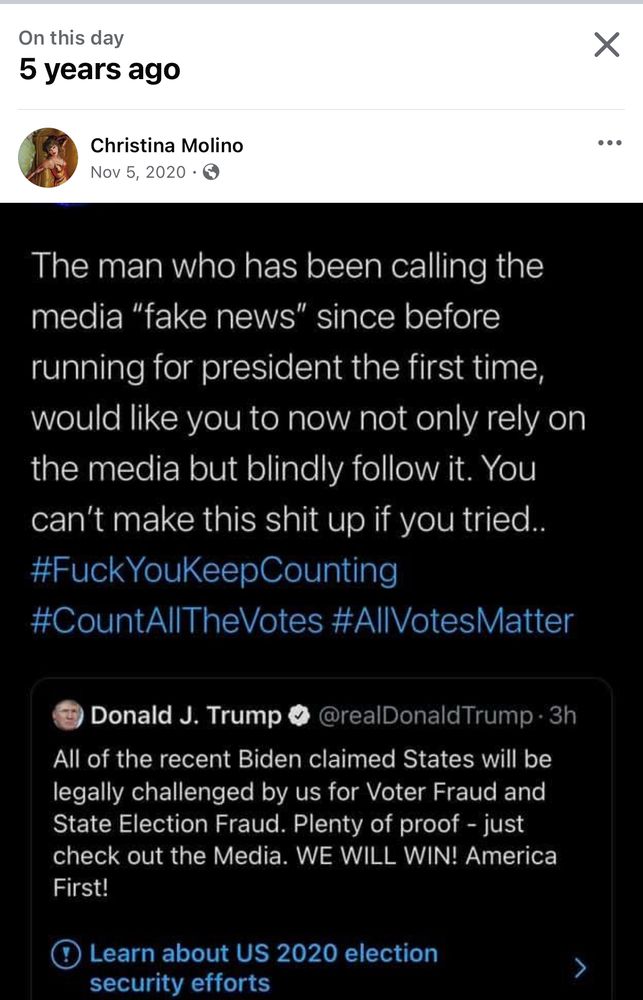Tap the verified badge beside Trump's name

[299, 716]
